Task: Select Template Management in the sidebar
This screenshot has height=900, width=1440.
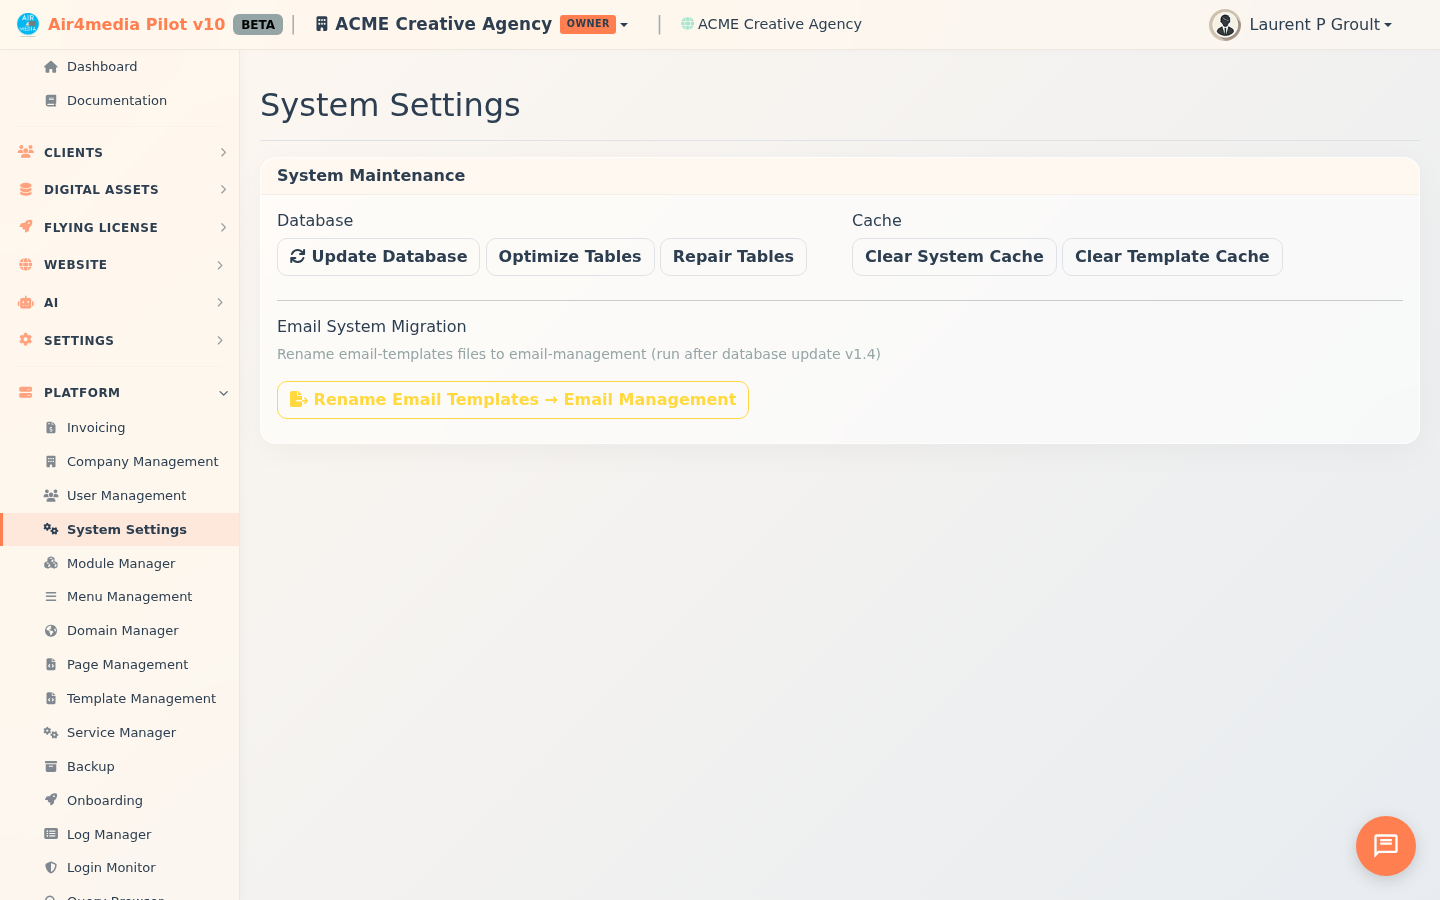Action: point(141,698)
